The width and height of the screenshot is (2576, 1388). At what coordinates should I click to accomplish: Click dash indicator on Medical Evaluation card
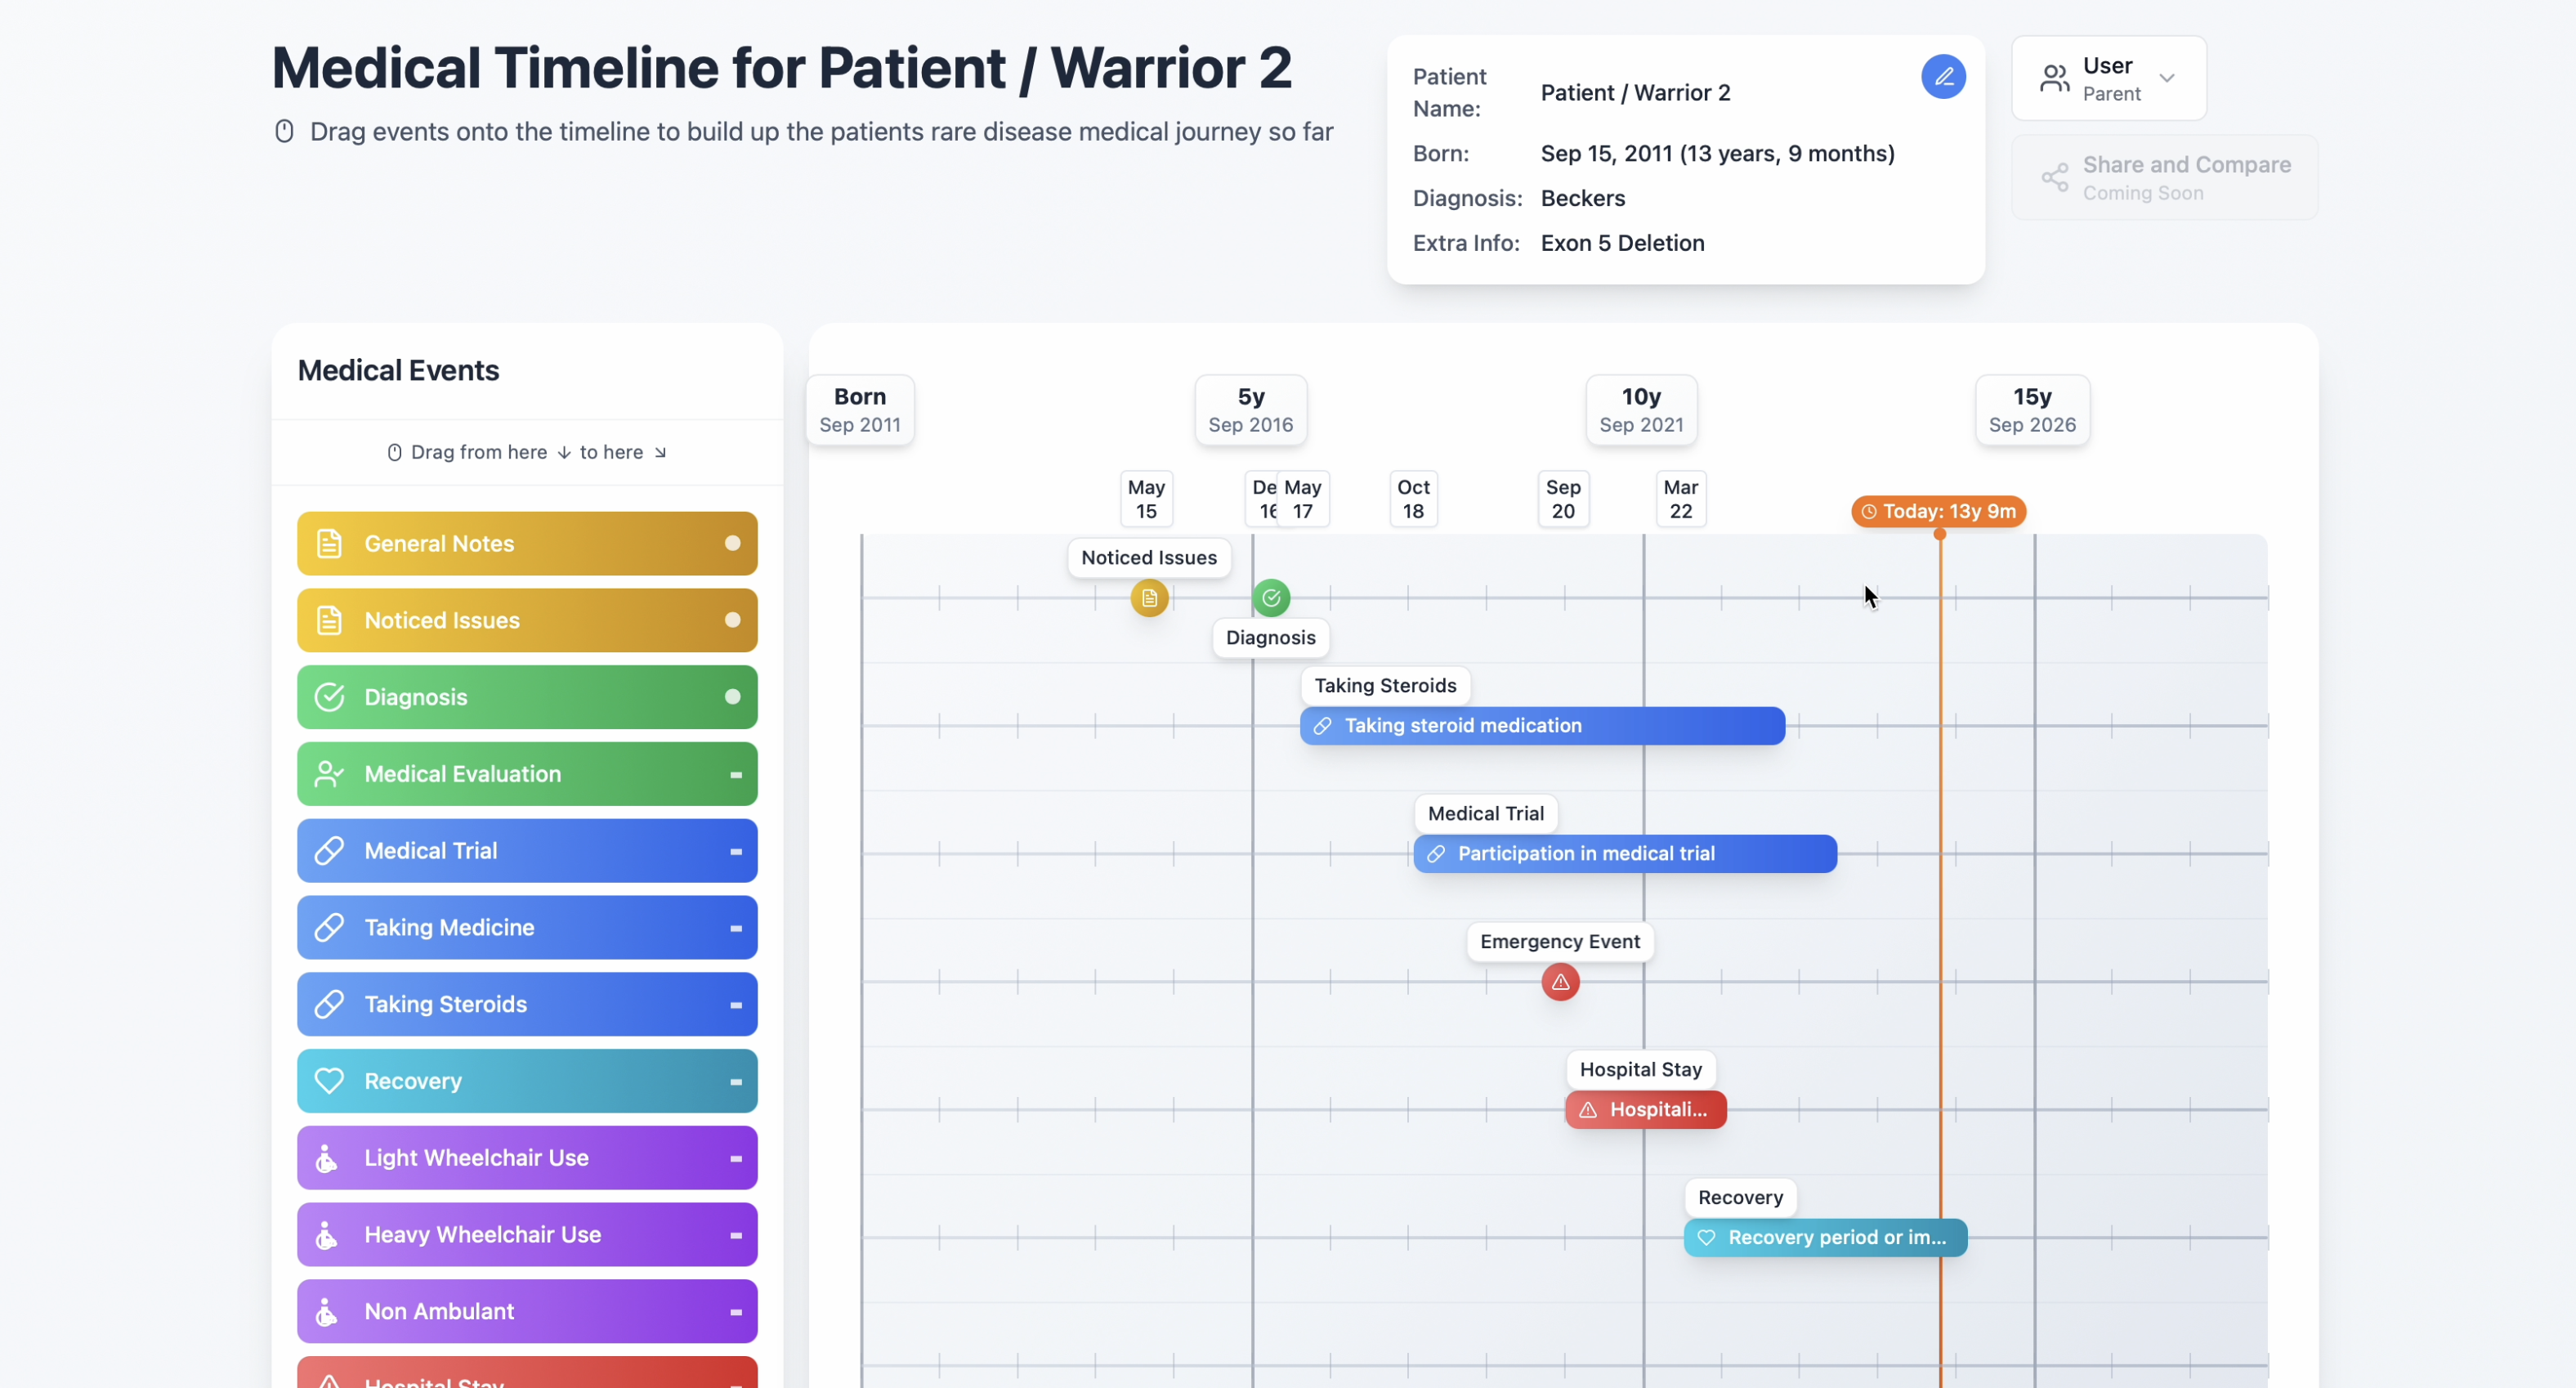point(736,775)
